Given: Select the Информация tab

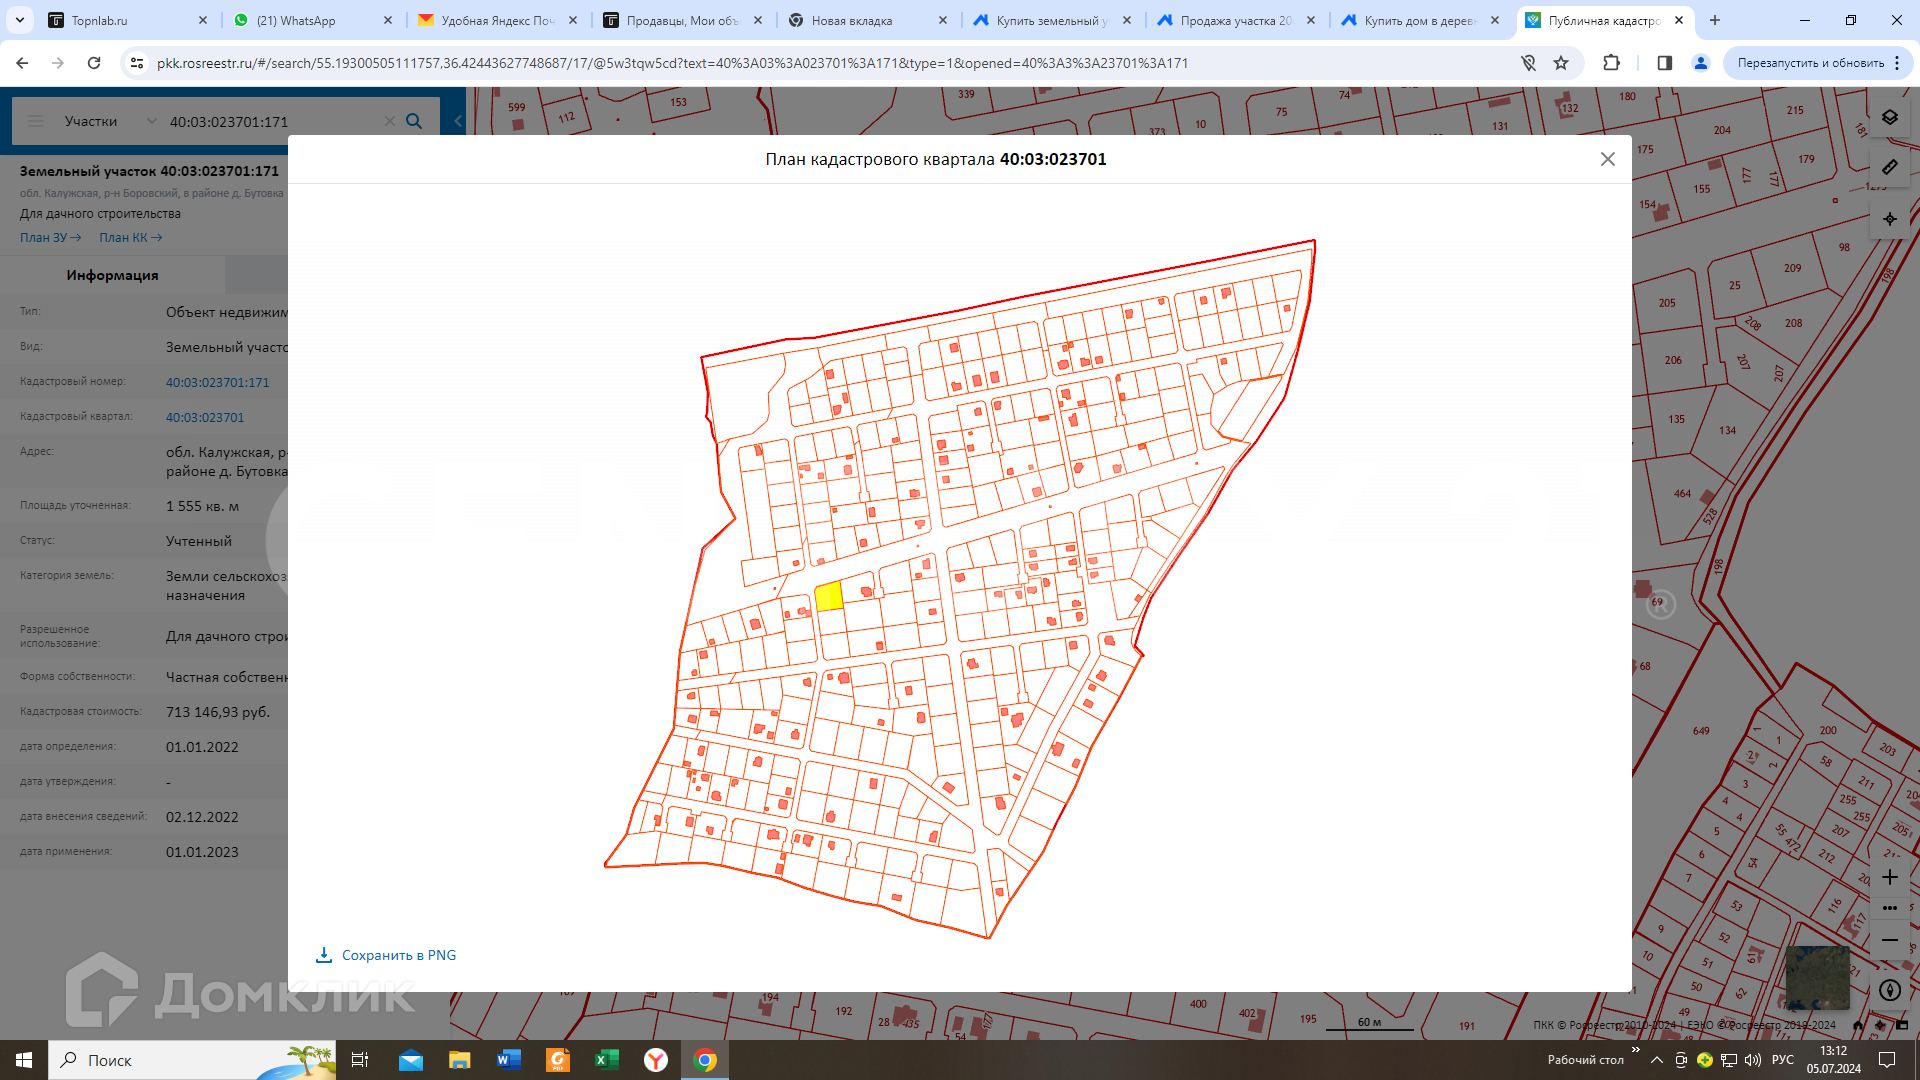Looking at the screenshot, I should click(112, 275).
